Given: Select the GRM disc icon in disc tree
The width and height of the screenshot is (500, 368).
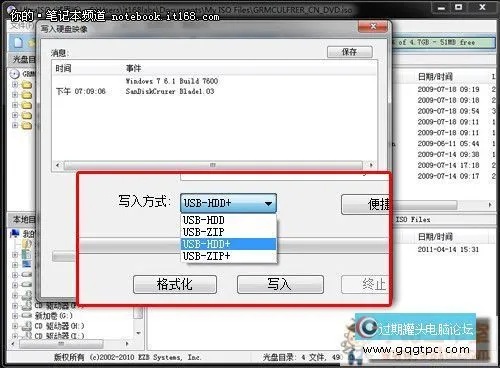Looking at the screenshot, I should pos(15,74).
